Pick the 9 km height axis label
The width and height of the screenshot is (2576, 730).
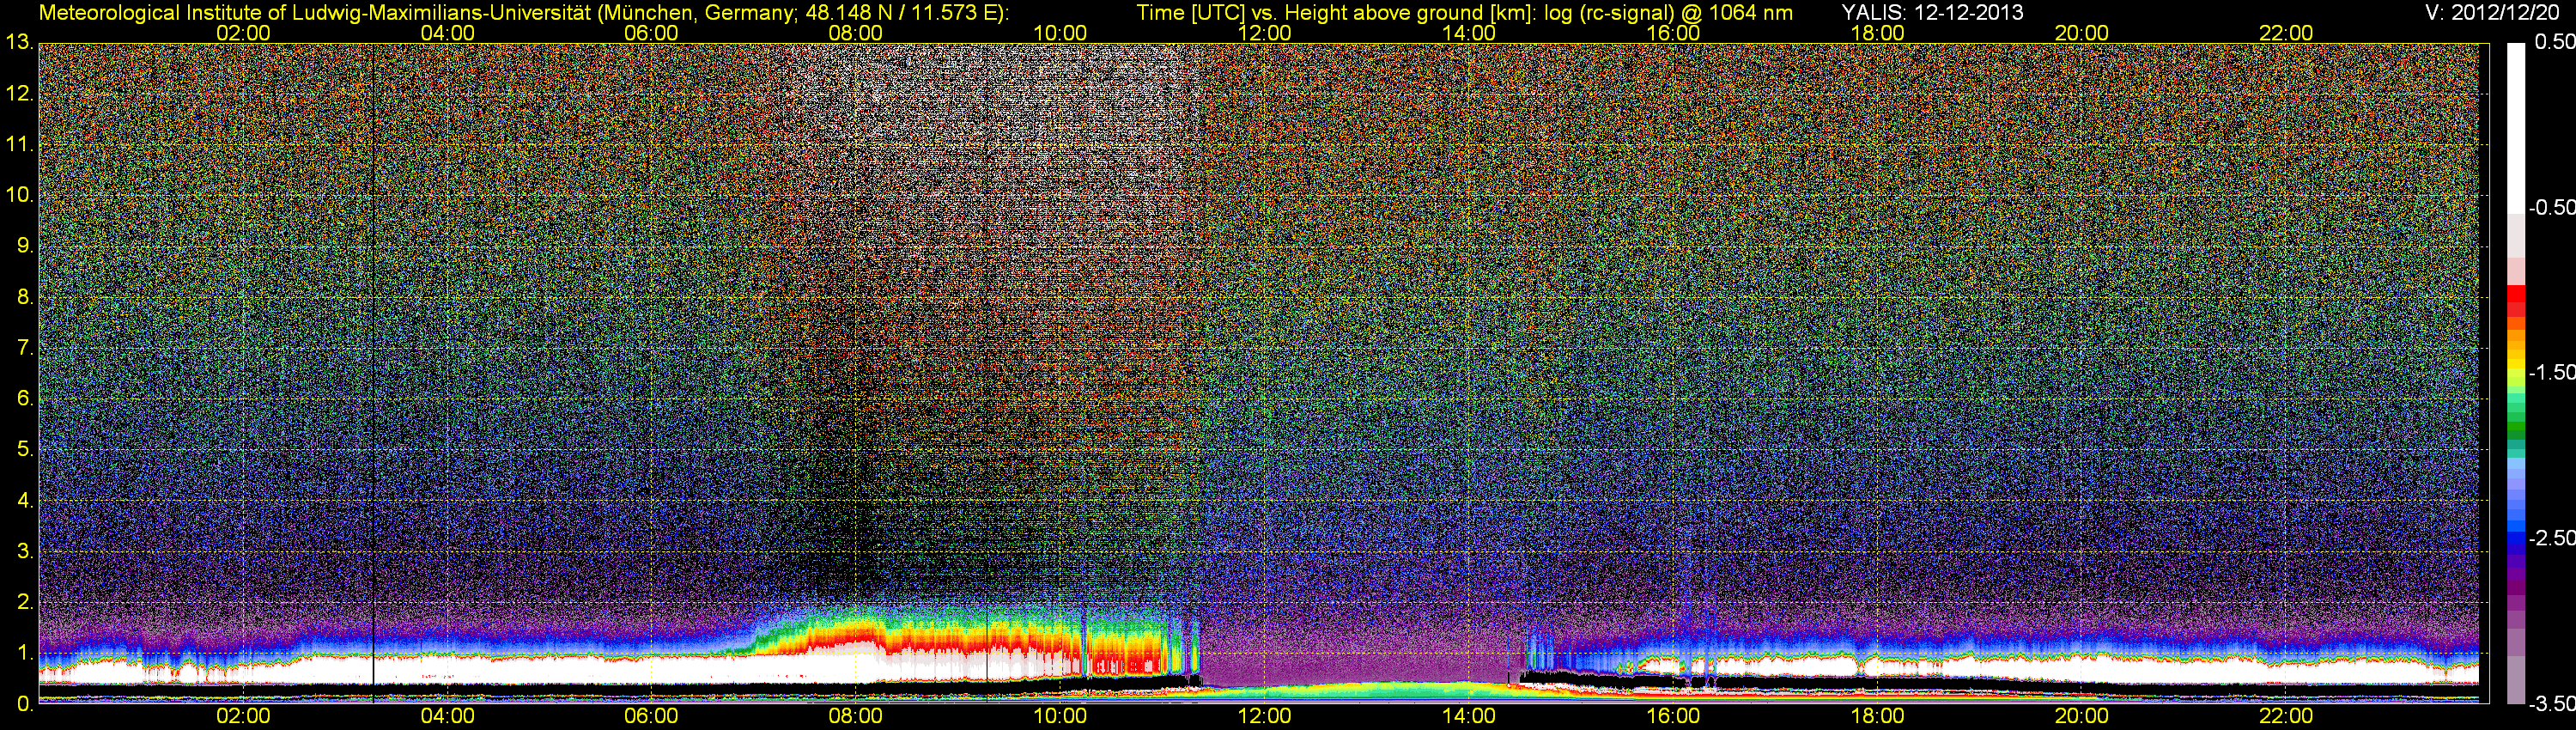pos(25,246)
